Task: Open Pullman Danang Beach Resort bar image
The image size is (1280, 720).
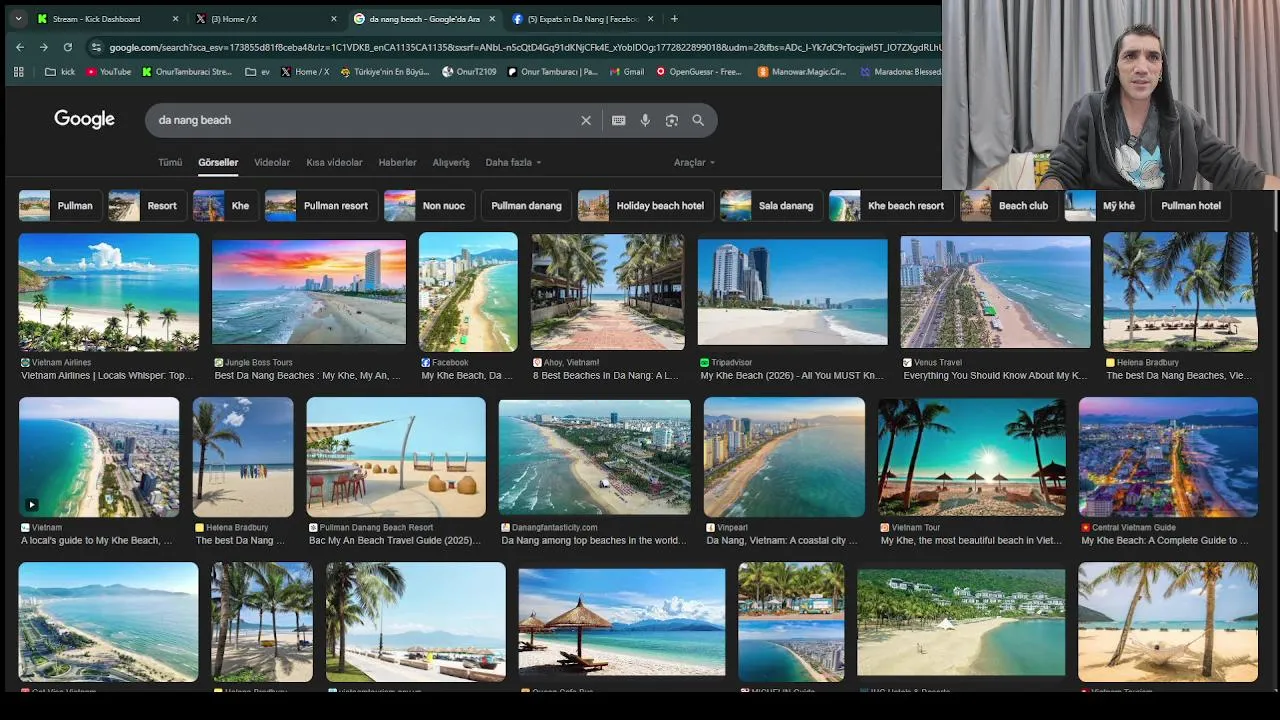Action: tap(396, 457)
